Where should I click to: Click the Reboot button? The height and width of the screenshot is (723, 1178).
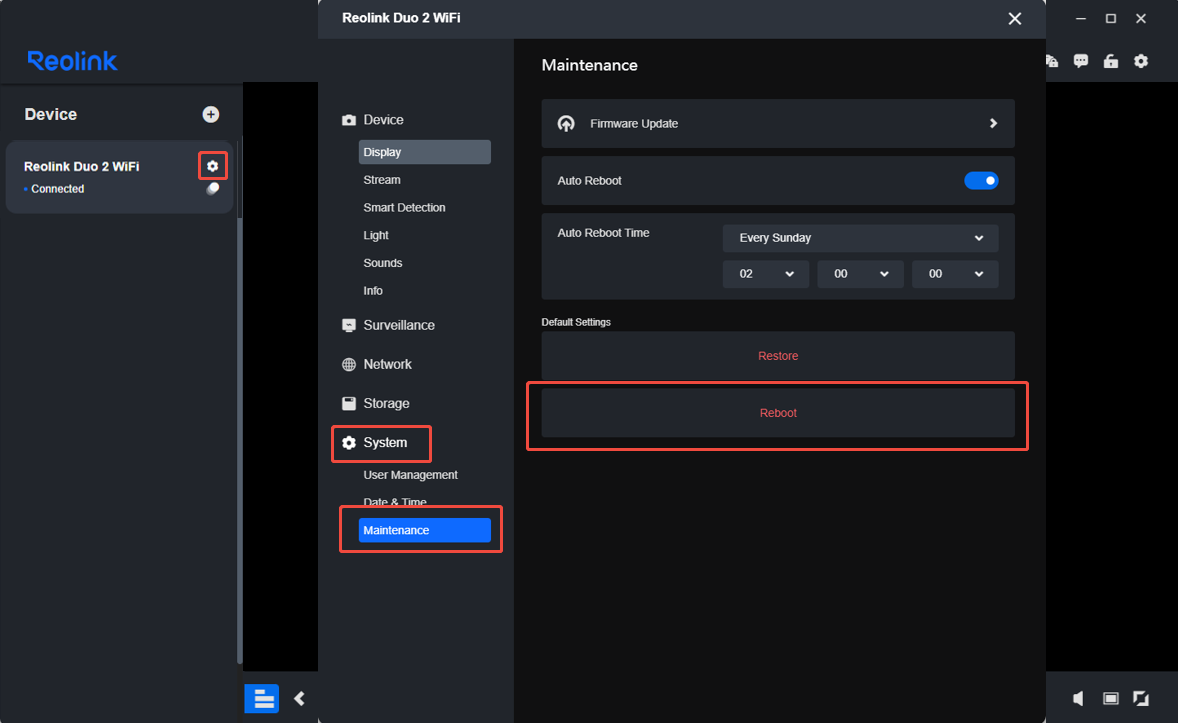[x=778, y=413]
